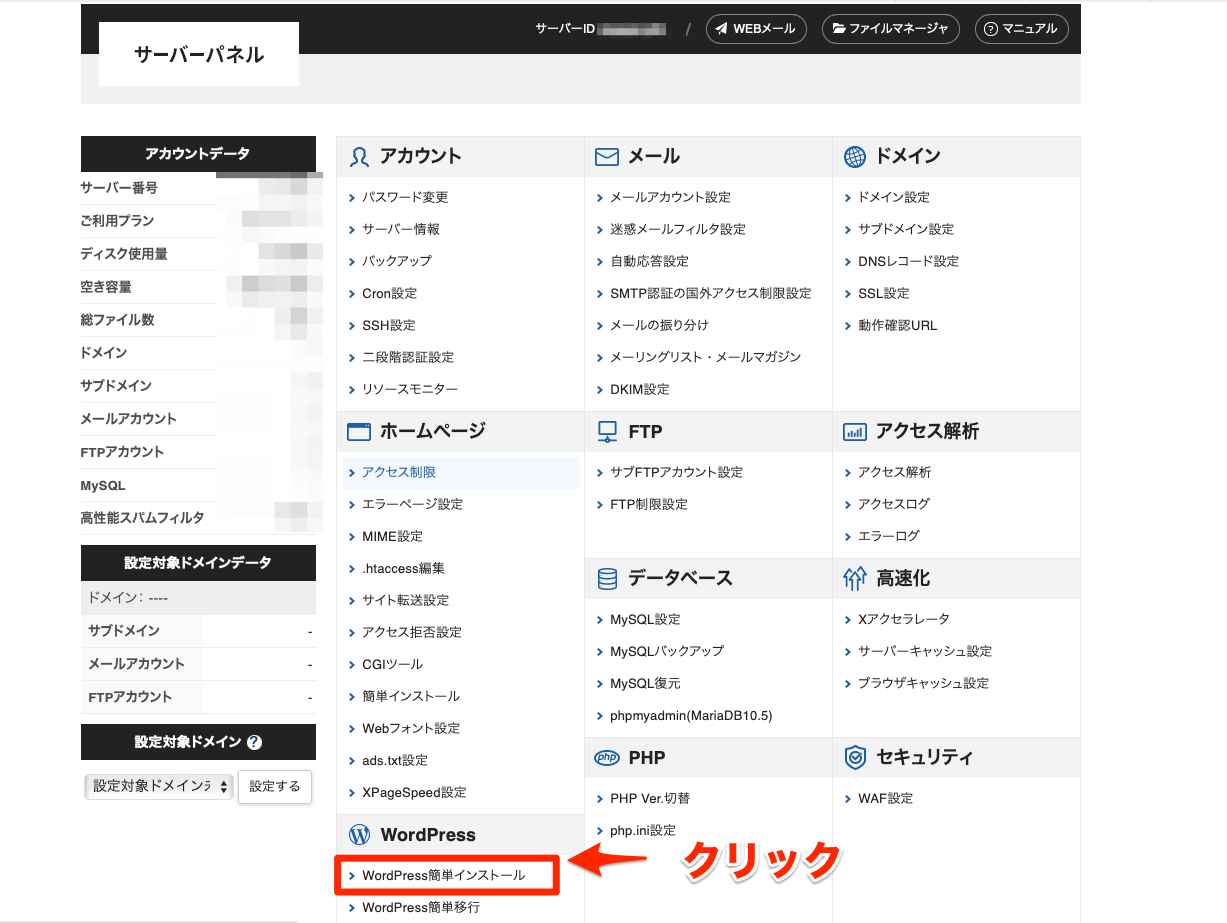Open the マニュアル button

[x=1021, y=29]
